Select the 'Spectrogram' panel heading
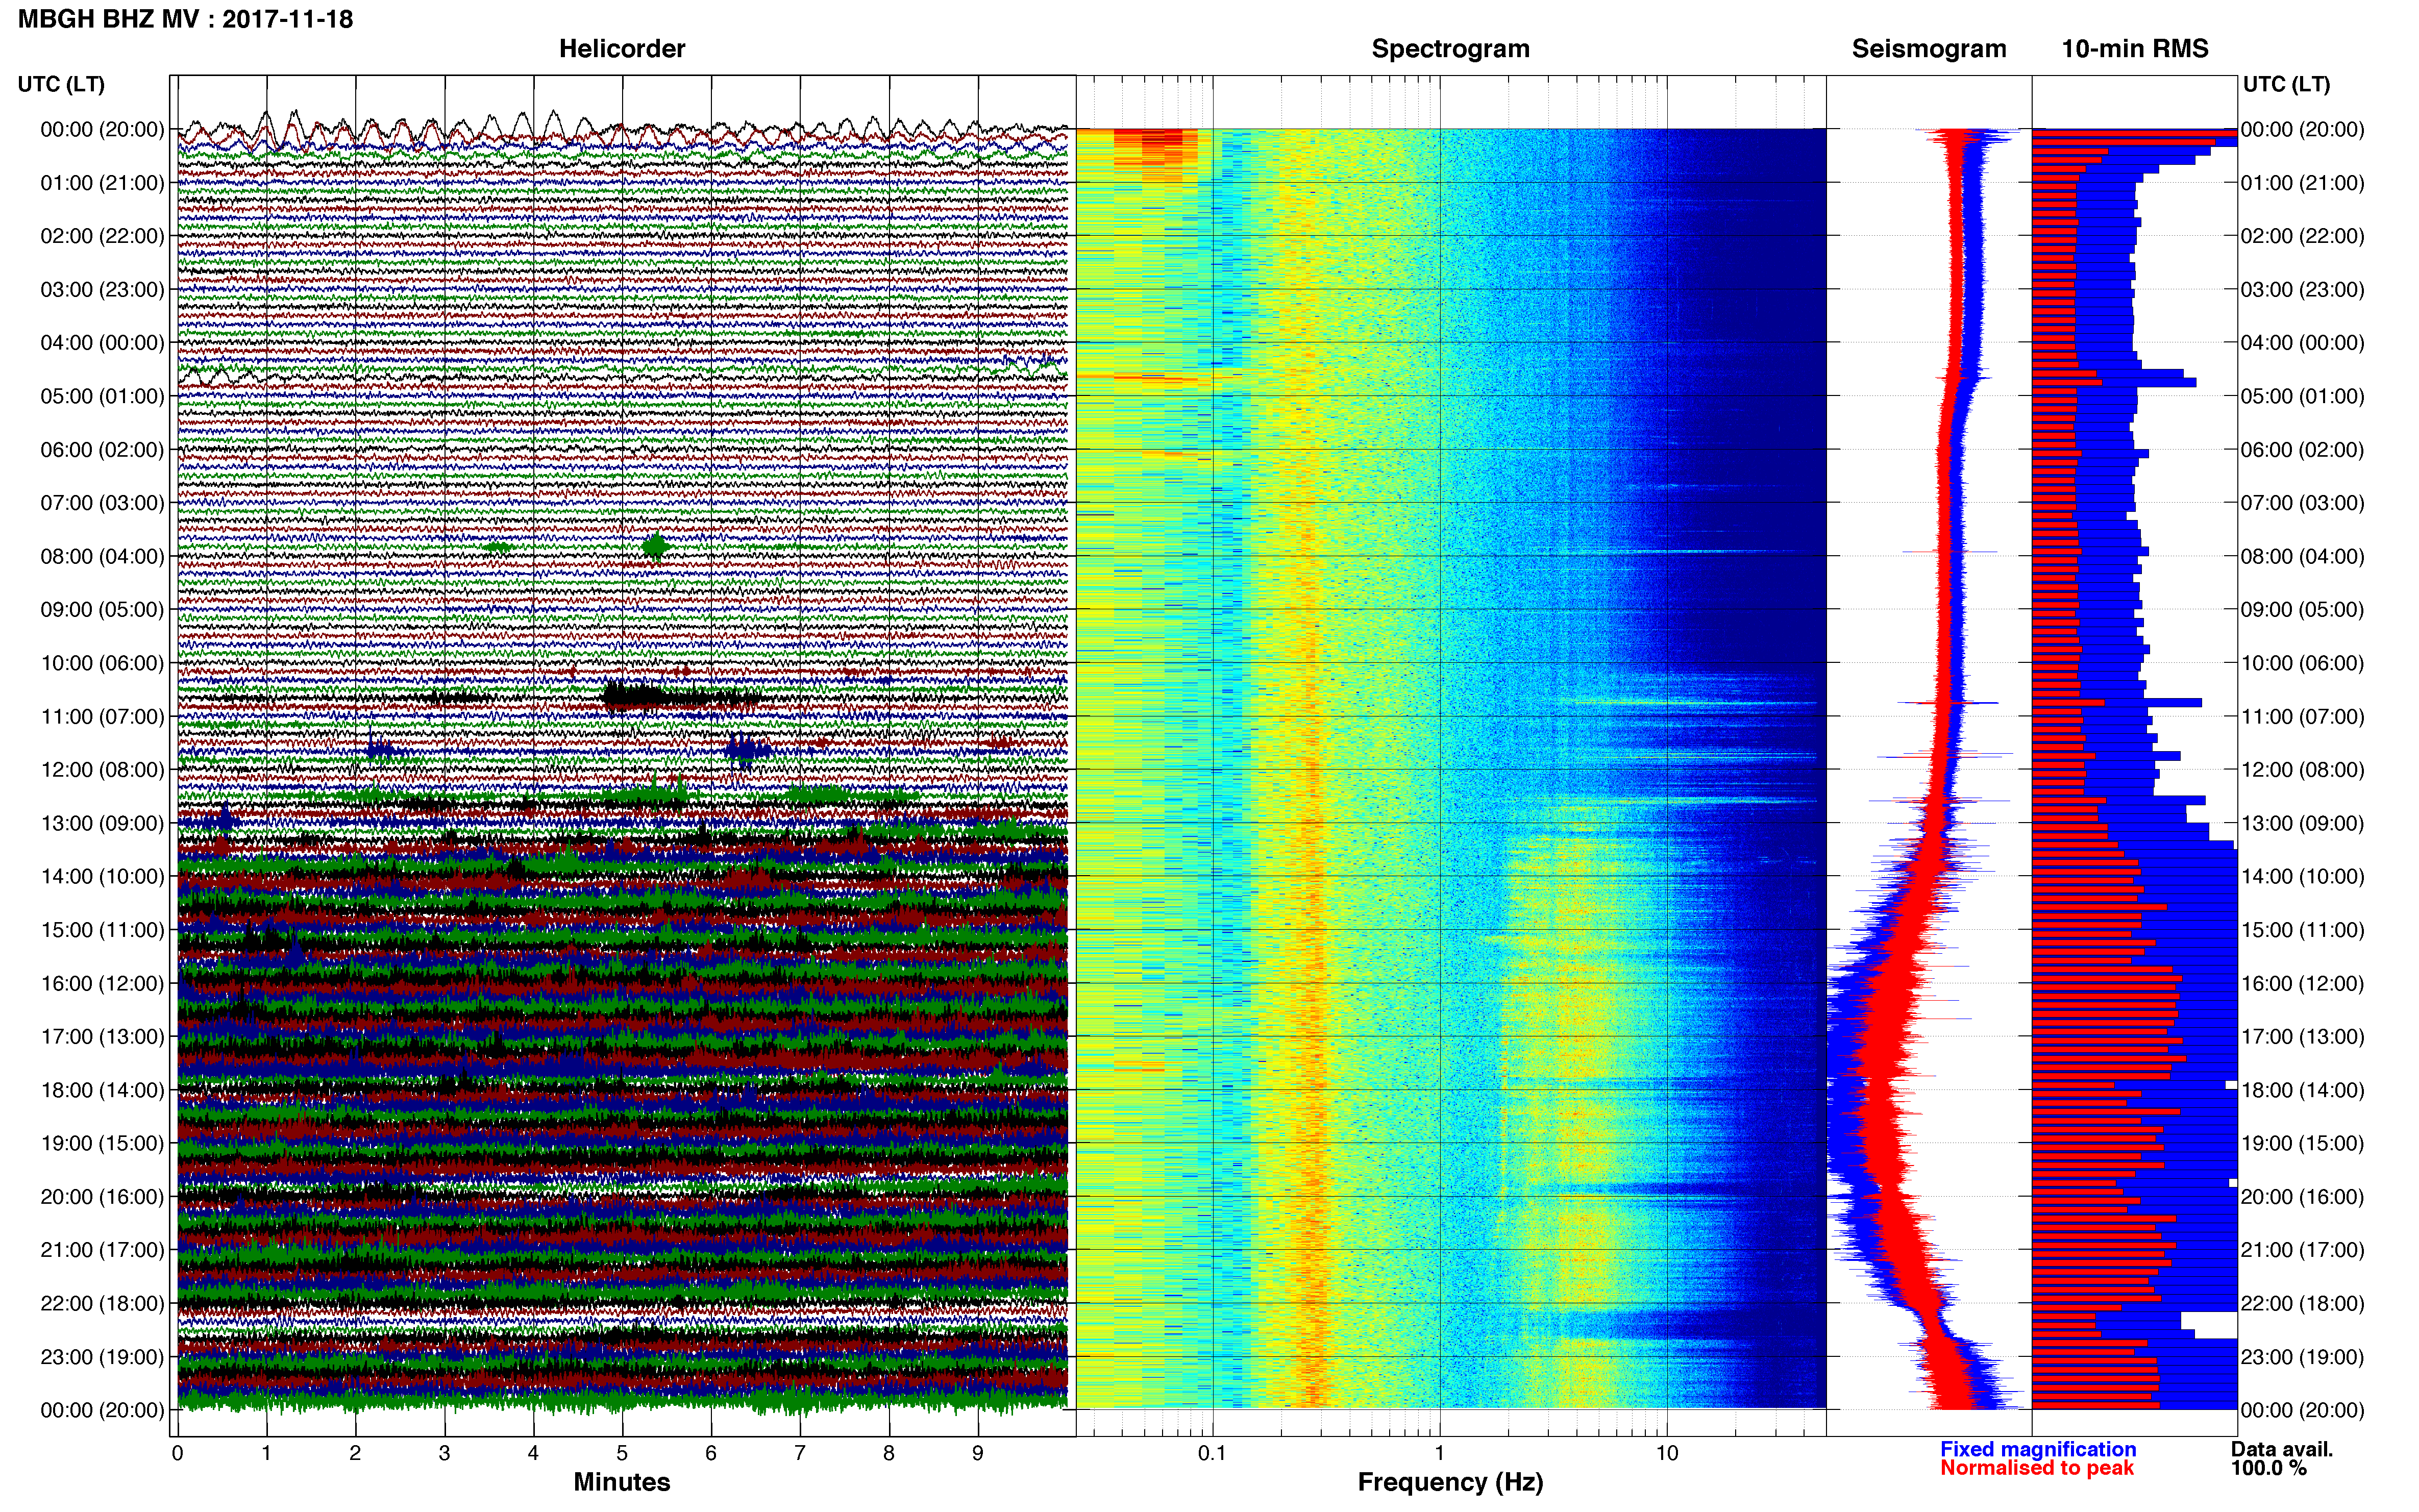2419x1512 pixels. tap(1450, 49)
